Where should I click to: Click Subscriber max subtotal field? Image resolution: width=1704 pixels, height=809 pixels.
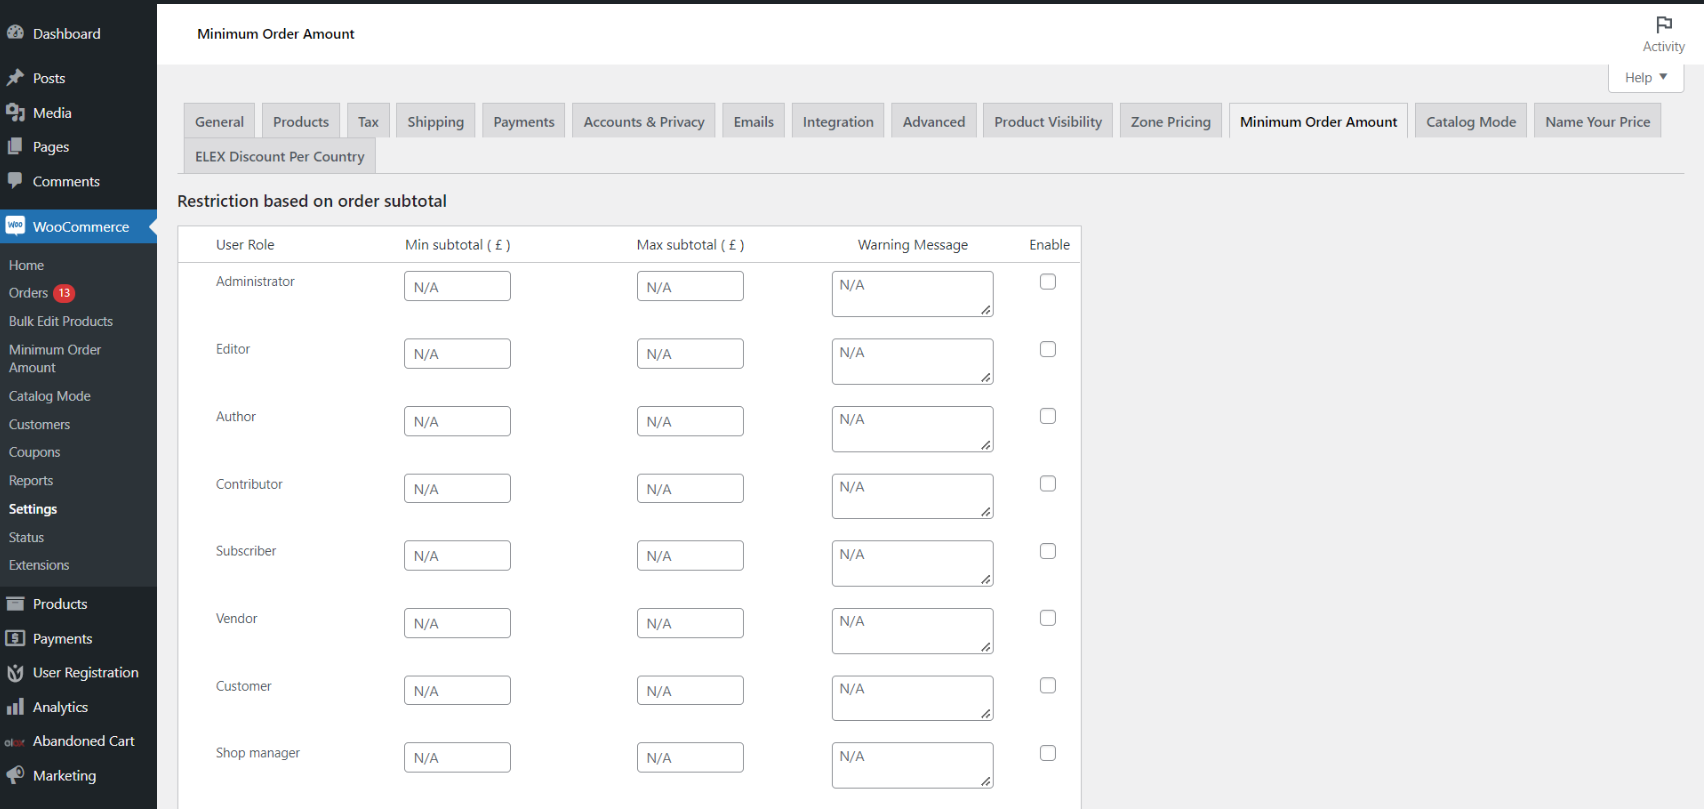pyautogui.click(x=690, y=556)
